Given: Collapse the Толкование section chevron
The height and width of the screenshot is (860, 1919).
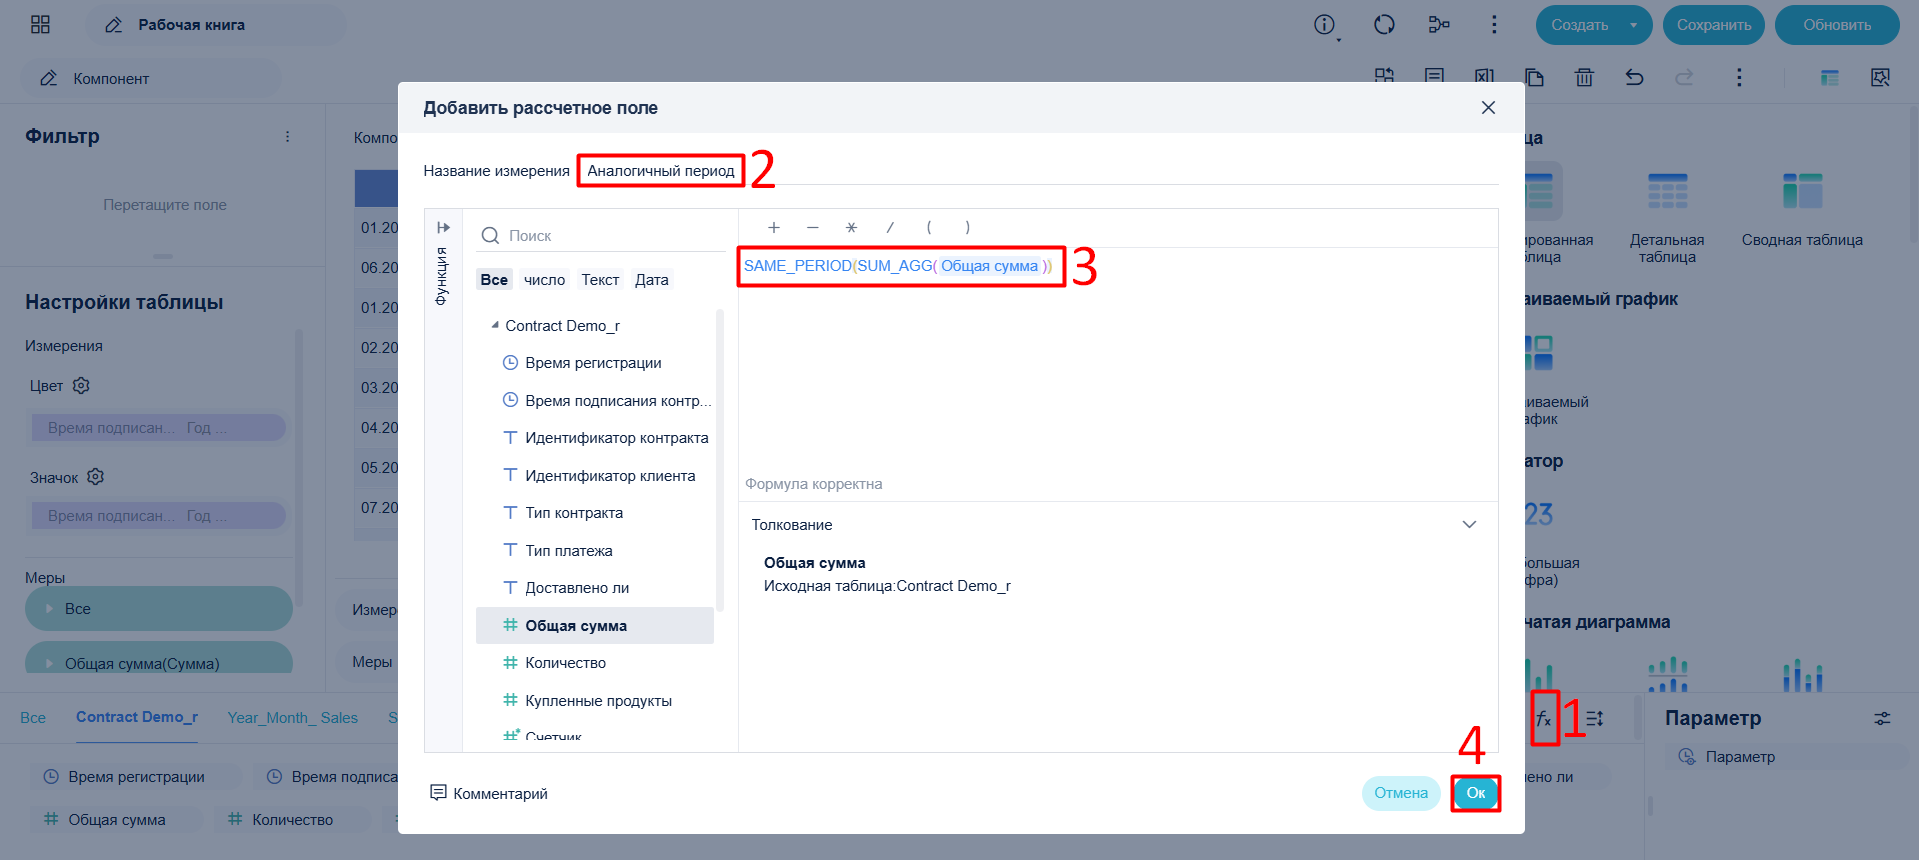Looking at the screenshot, I should pyautogui.click(x=1469, y=525).
